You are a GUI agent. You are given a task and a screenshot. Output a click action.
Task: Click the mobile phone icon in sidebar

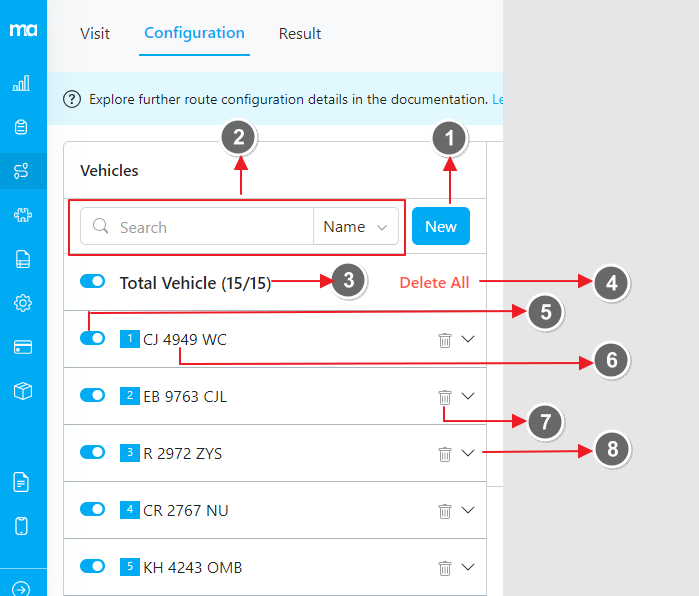point(21,526)
